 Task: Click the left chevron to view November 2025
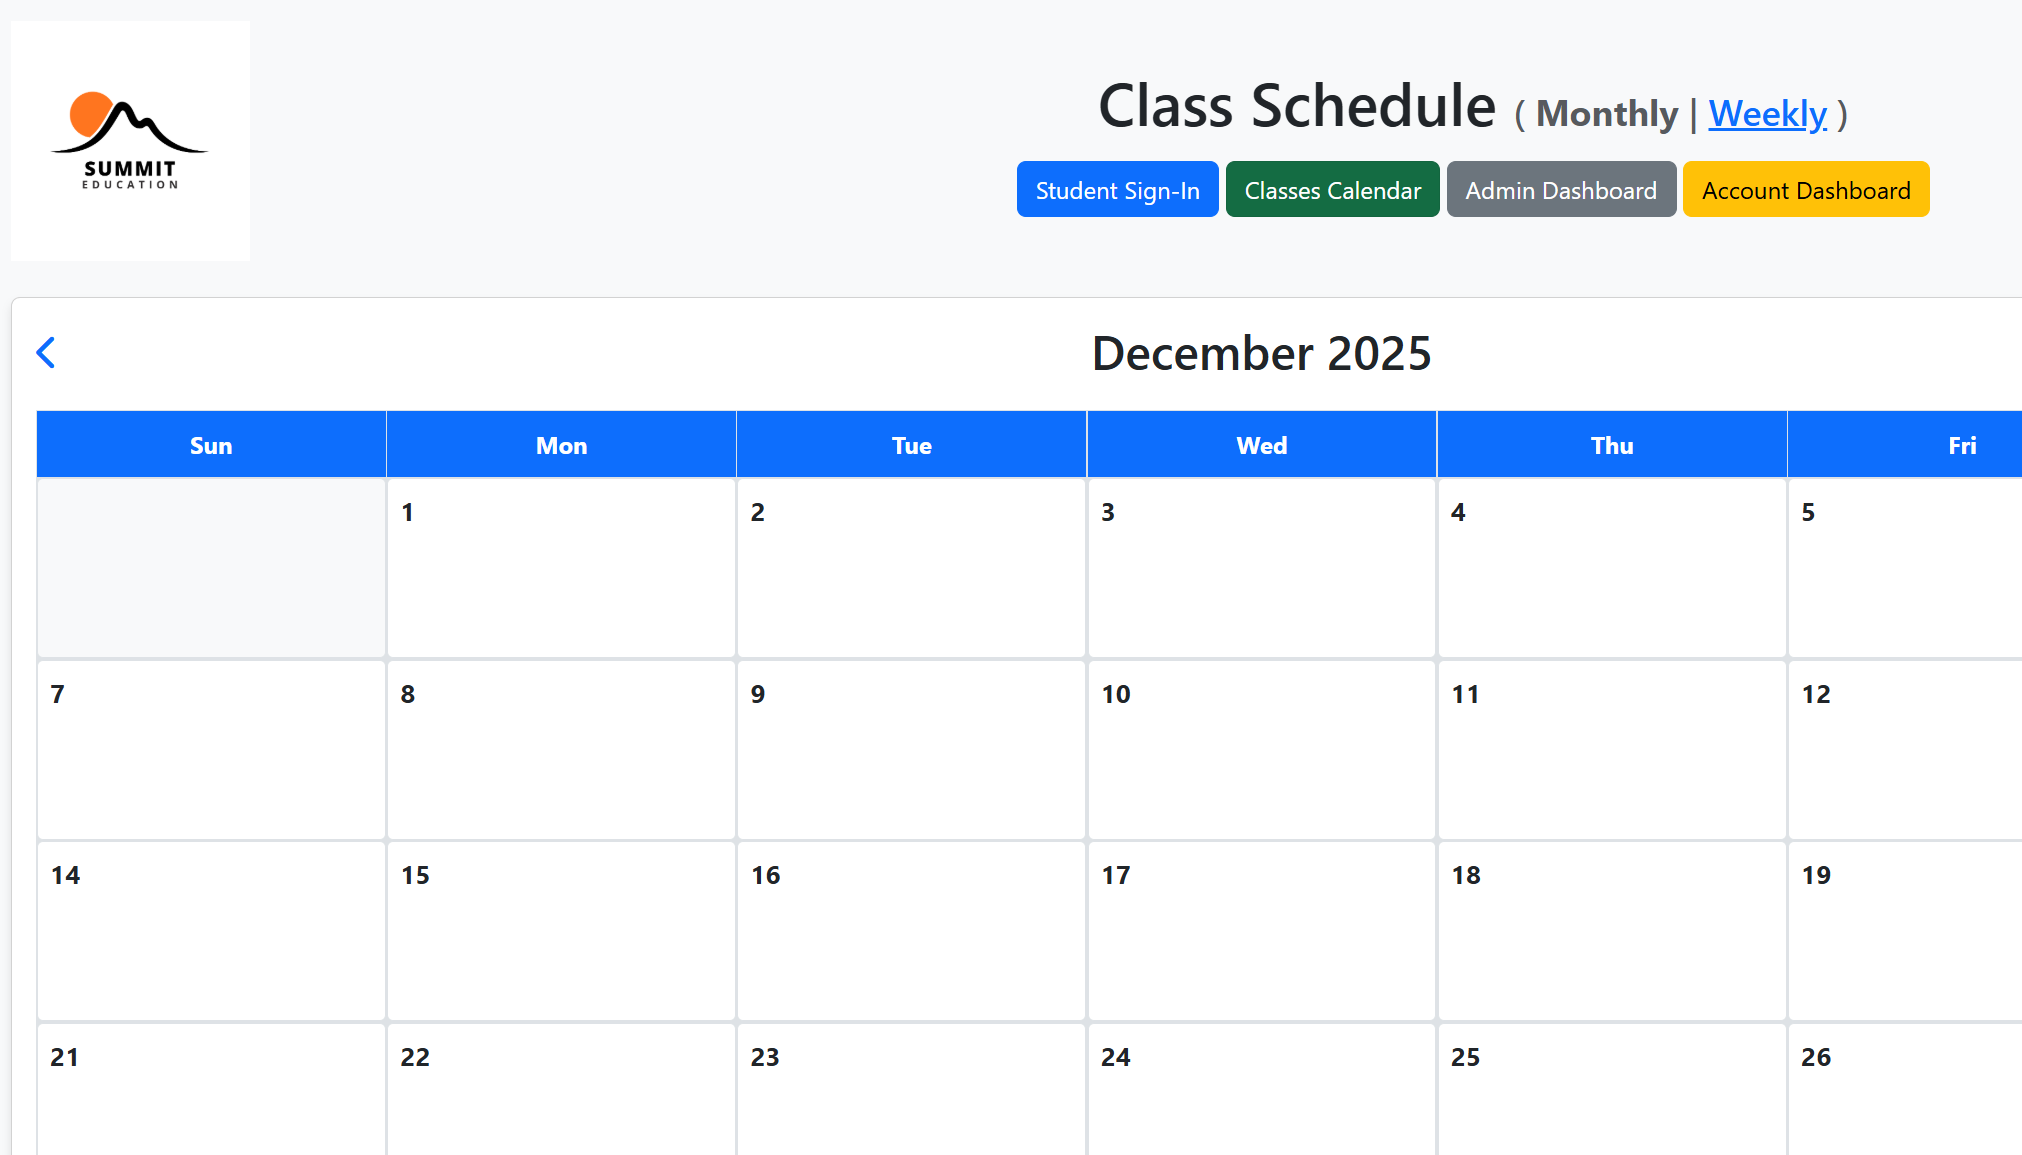pyautogui.click(x=46, y=352)
